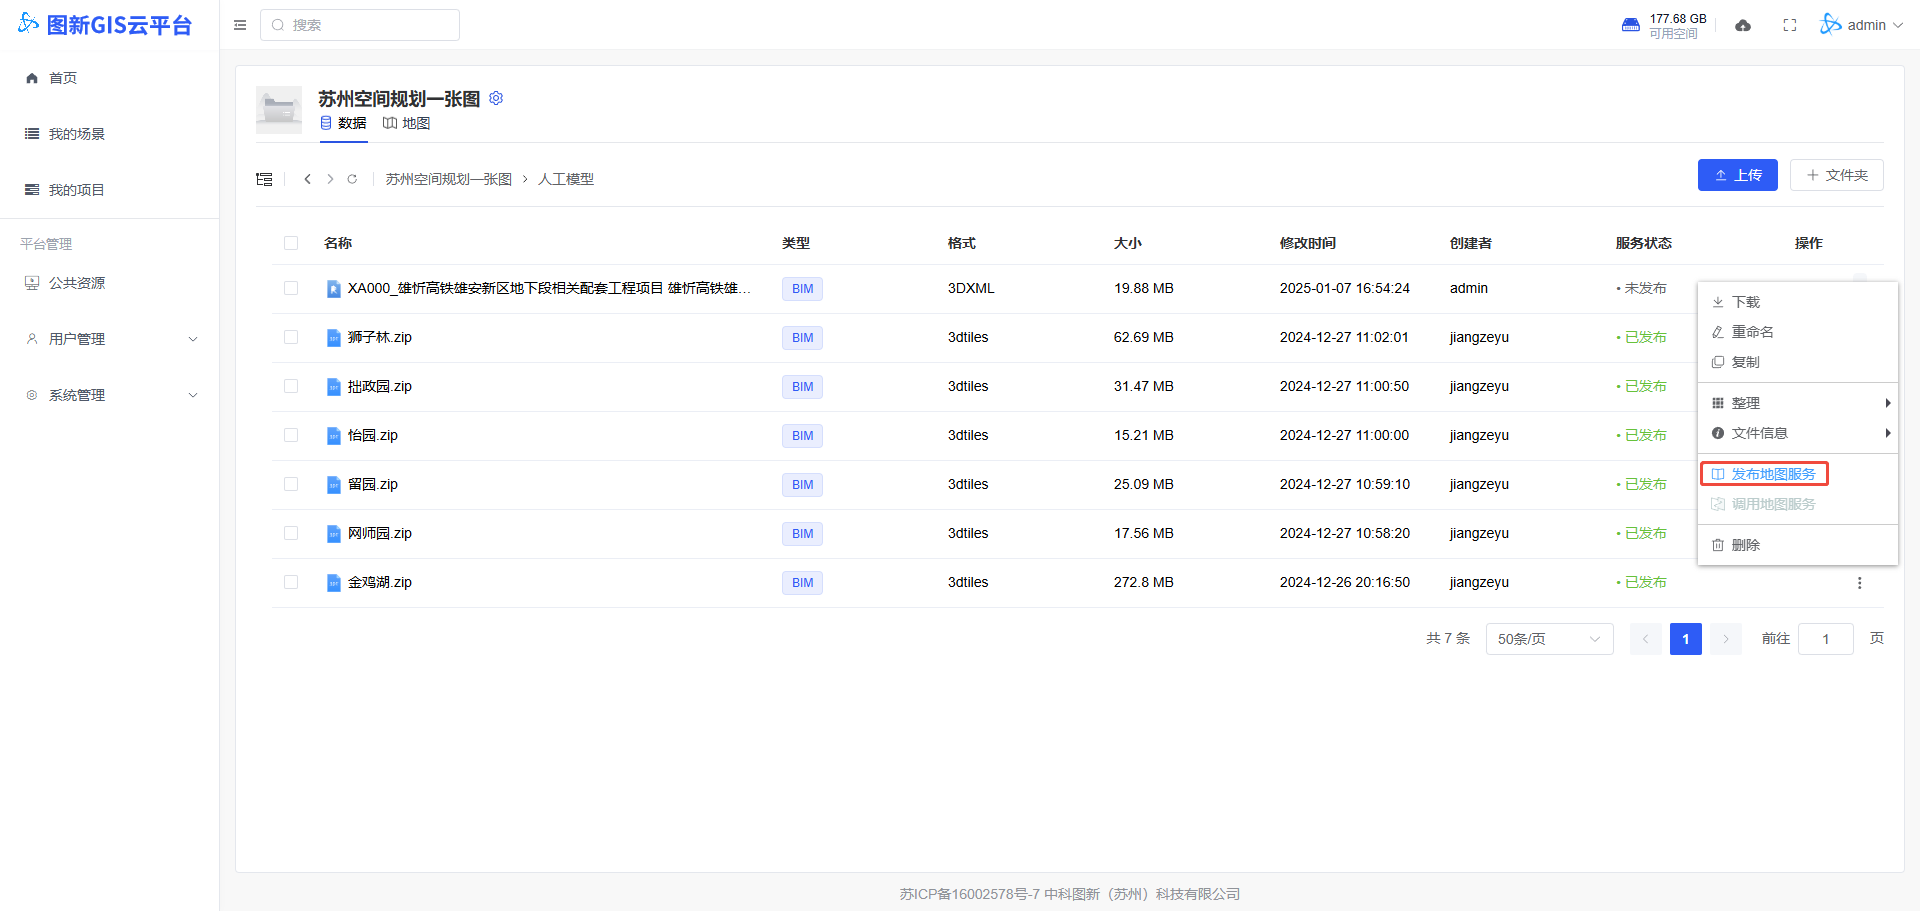
Task: Choose 下载 in the context menu
Action: pyautogui.click(x=1798, y=302)
